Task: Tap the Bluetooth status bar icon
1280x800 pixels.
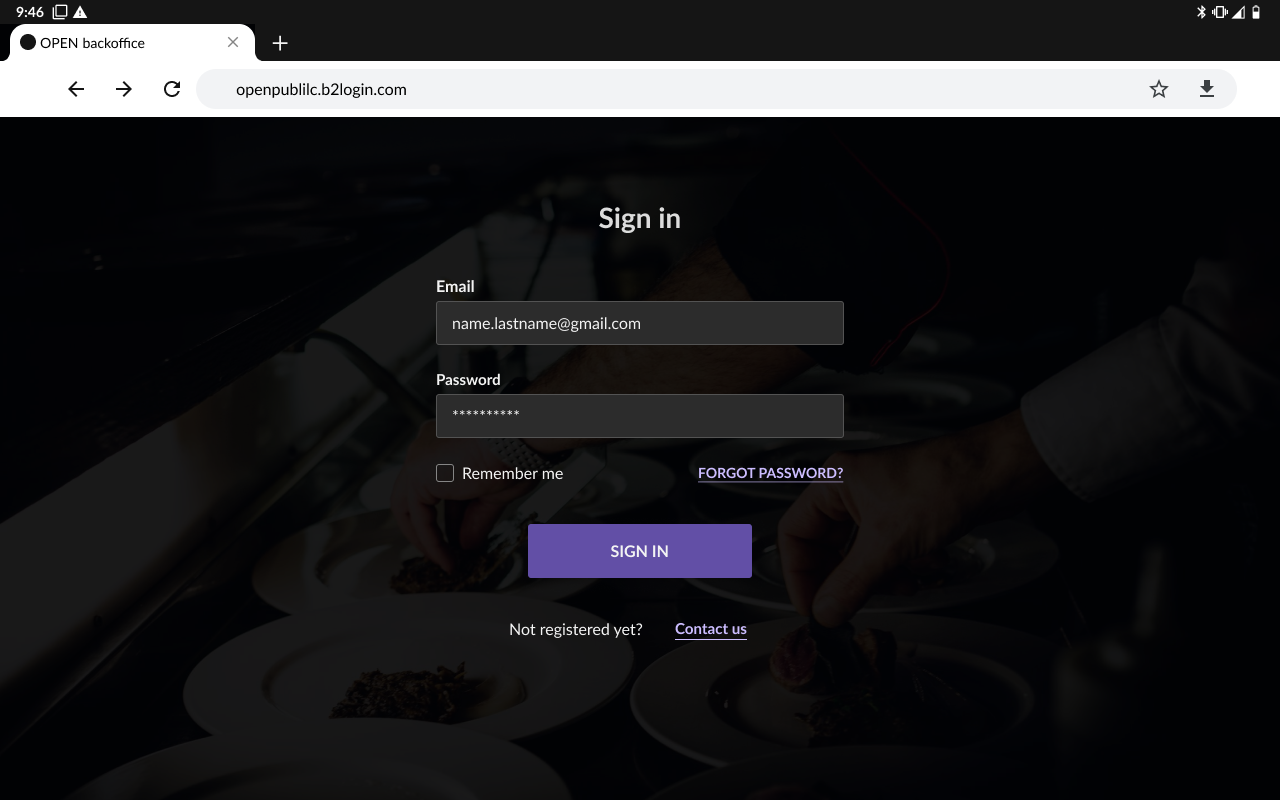Action: coord(1201,12)
